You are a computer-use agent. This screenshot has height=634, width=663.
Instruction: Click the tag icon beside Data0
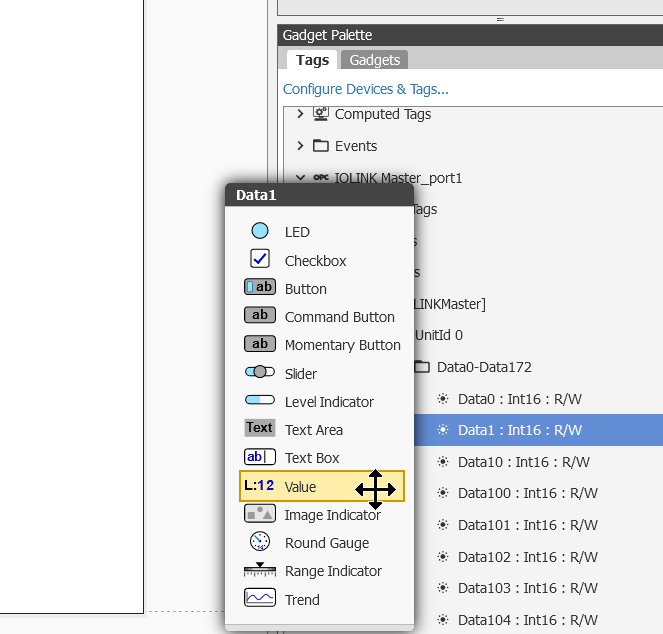click(x=443, y=398)
